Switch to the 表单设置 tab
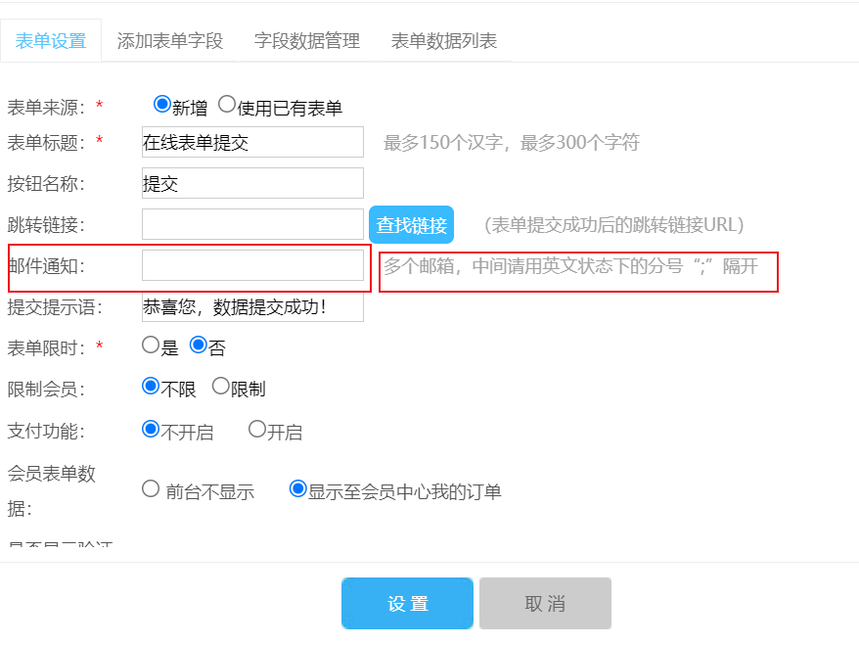 pyautogui.click(x=50, y=41)
